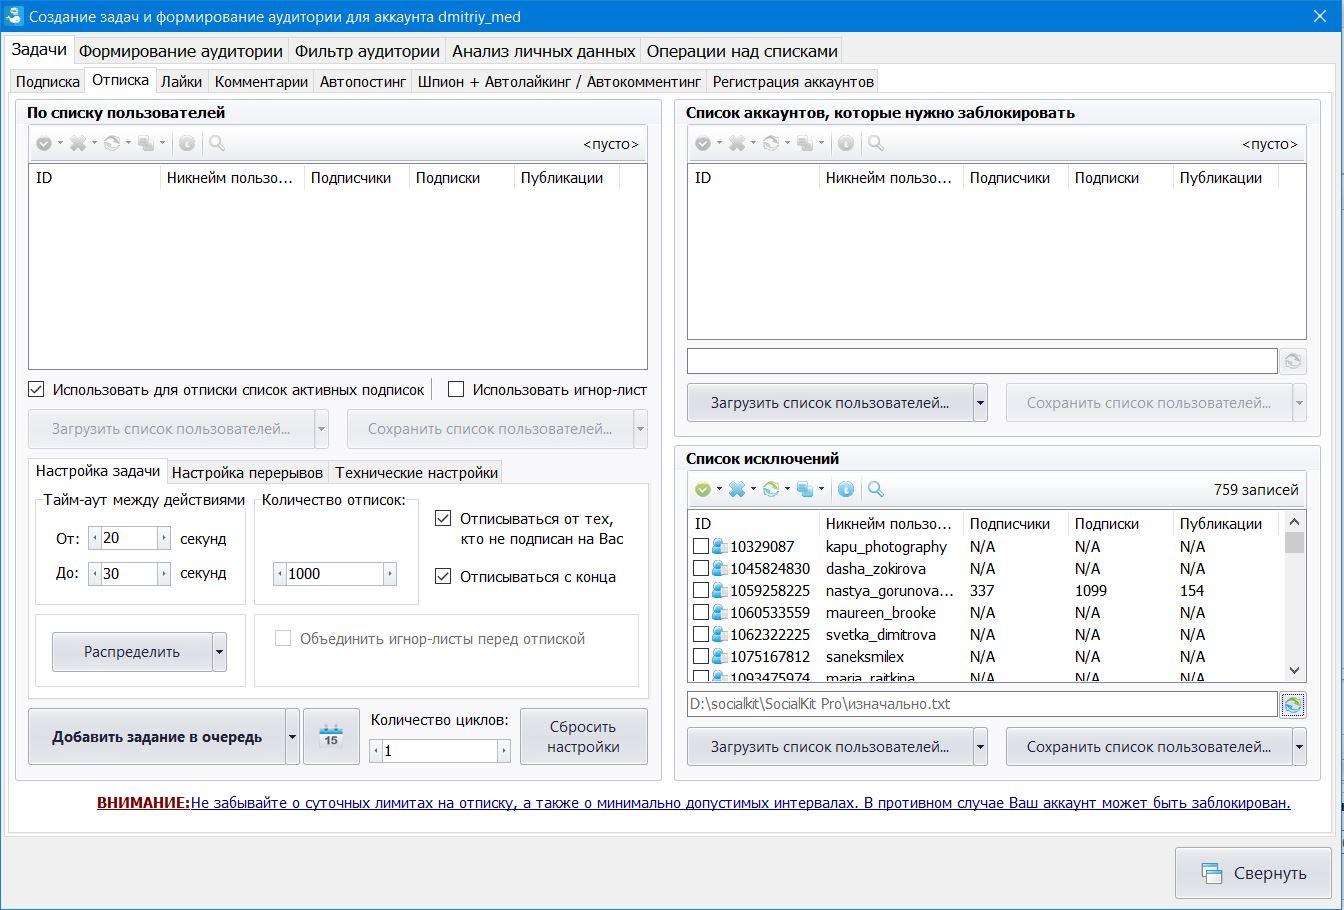Image resolution: width=1344 pixels, height=910 pixels.
Task: Click the user icon of dasha_zokirova row
Action: point(718,569)
